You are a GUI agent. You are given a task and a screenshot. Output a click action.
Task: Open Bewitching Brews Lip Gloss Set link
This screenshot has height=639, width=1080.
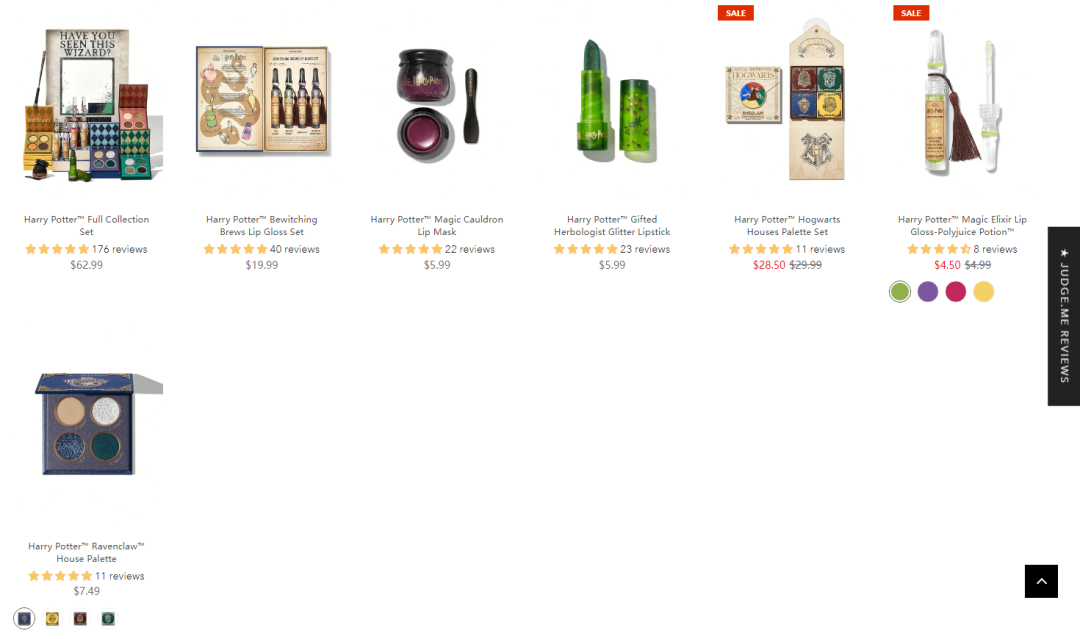(262, 225)
